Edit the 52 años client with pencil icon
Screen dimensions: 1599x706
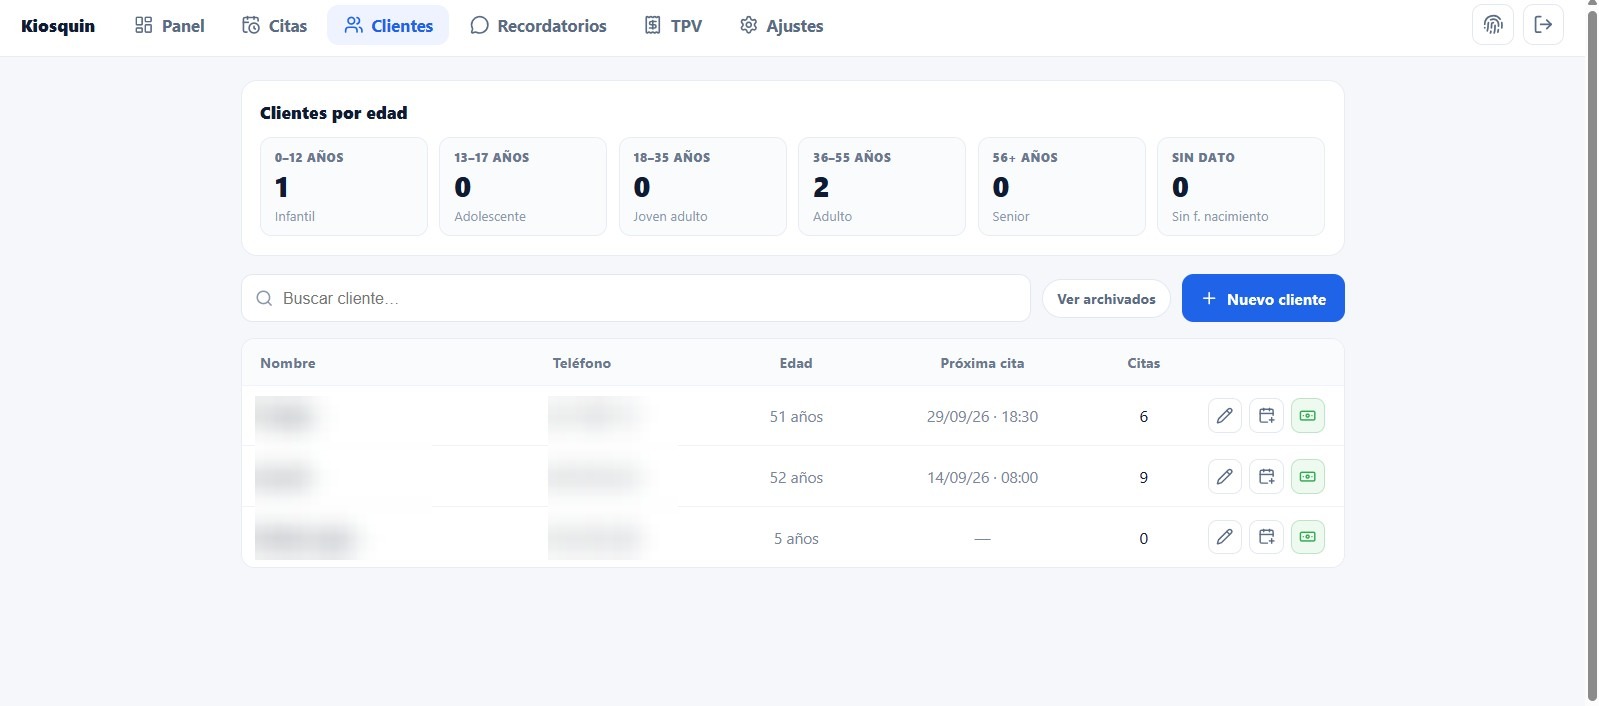coord(1225,477)
